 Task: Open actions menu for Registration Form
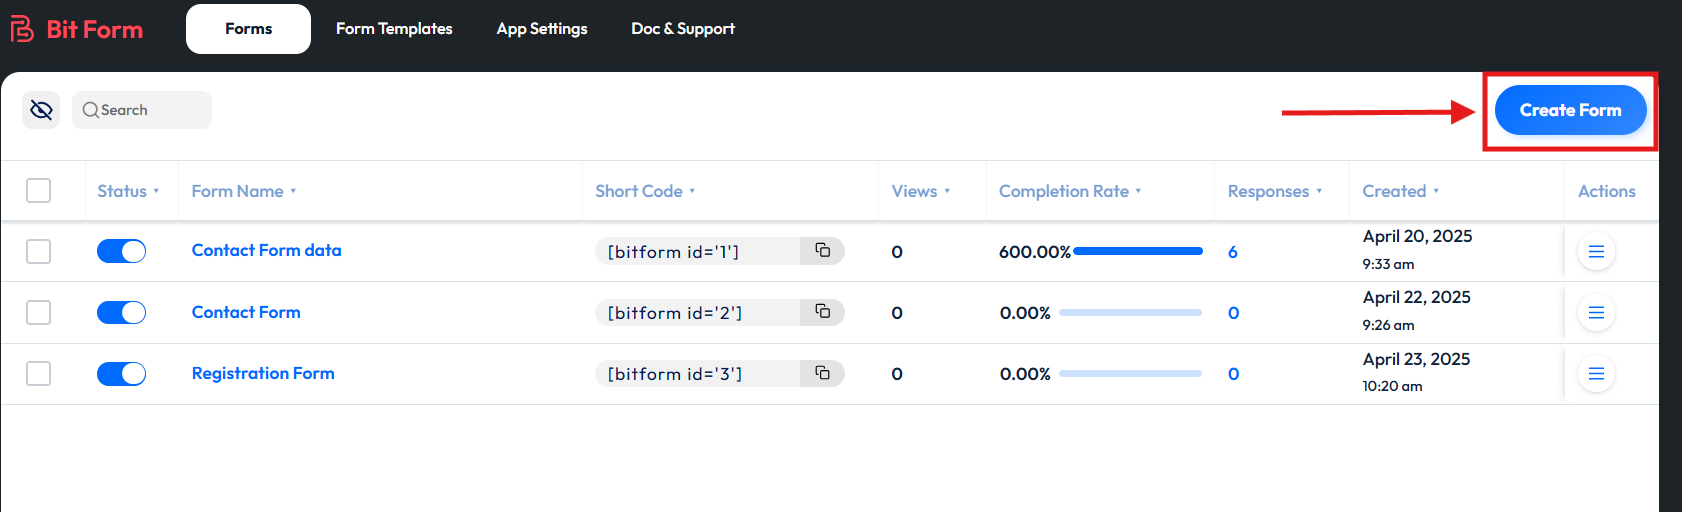click(x=1596, y=374)
